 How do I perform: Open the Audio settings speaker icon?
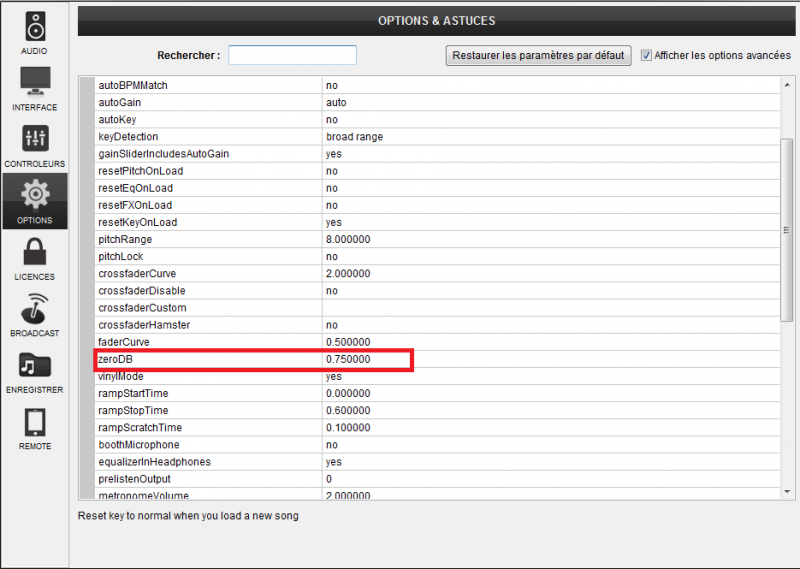pos(35,27)
